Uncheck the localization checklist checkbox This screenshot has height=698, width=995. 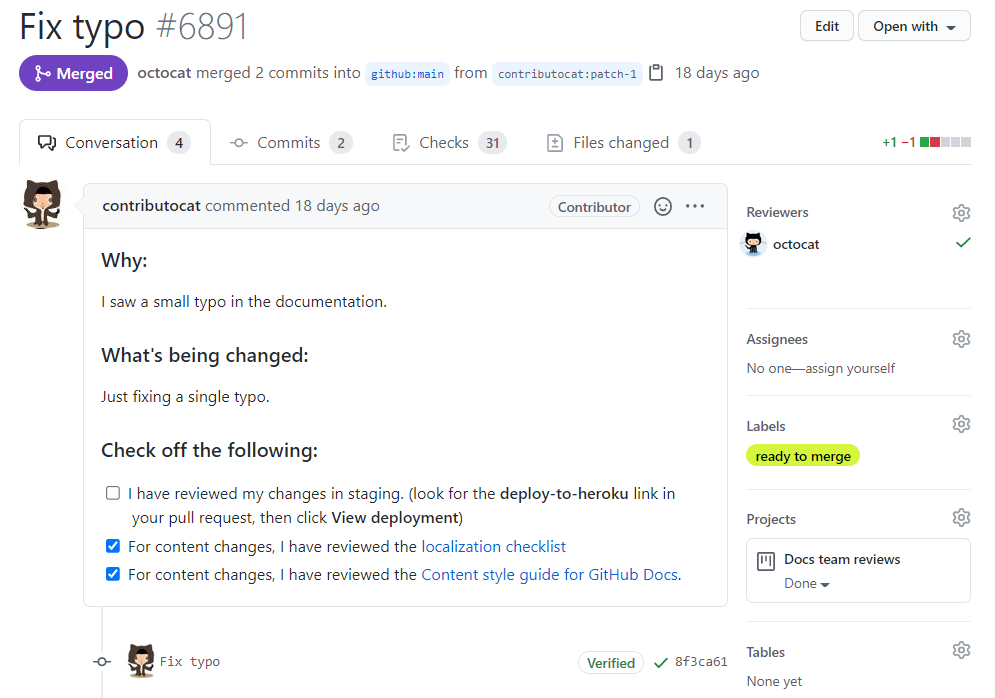click(x=112, y=546)
